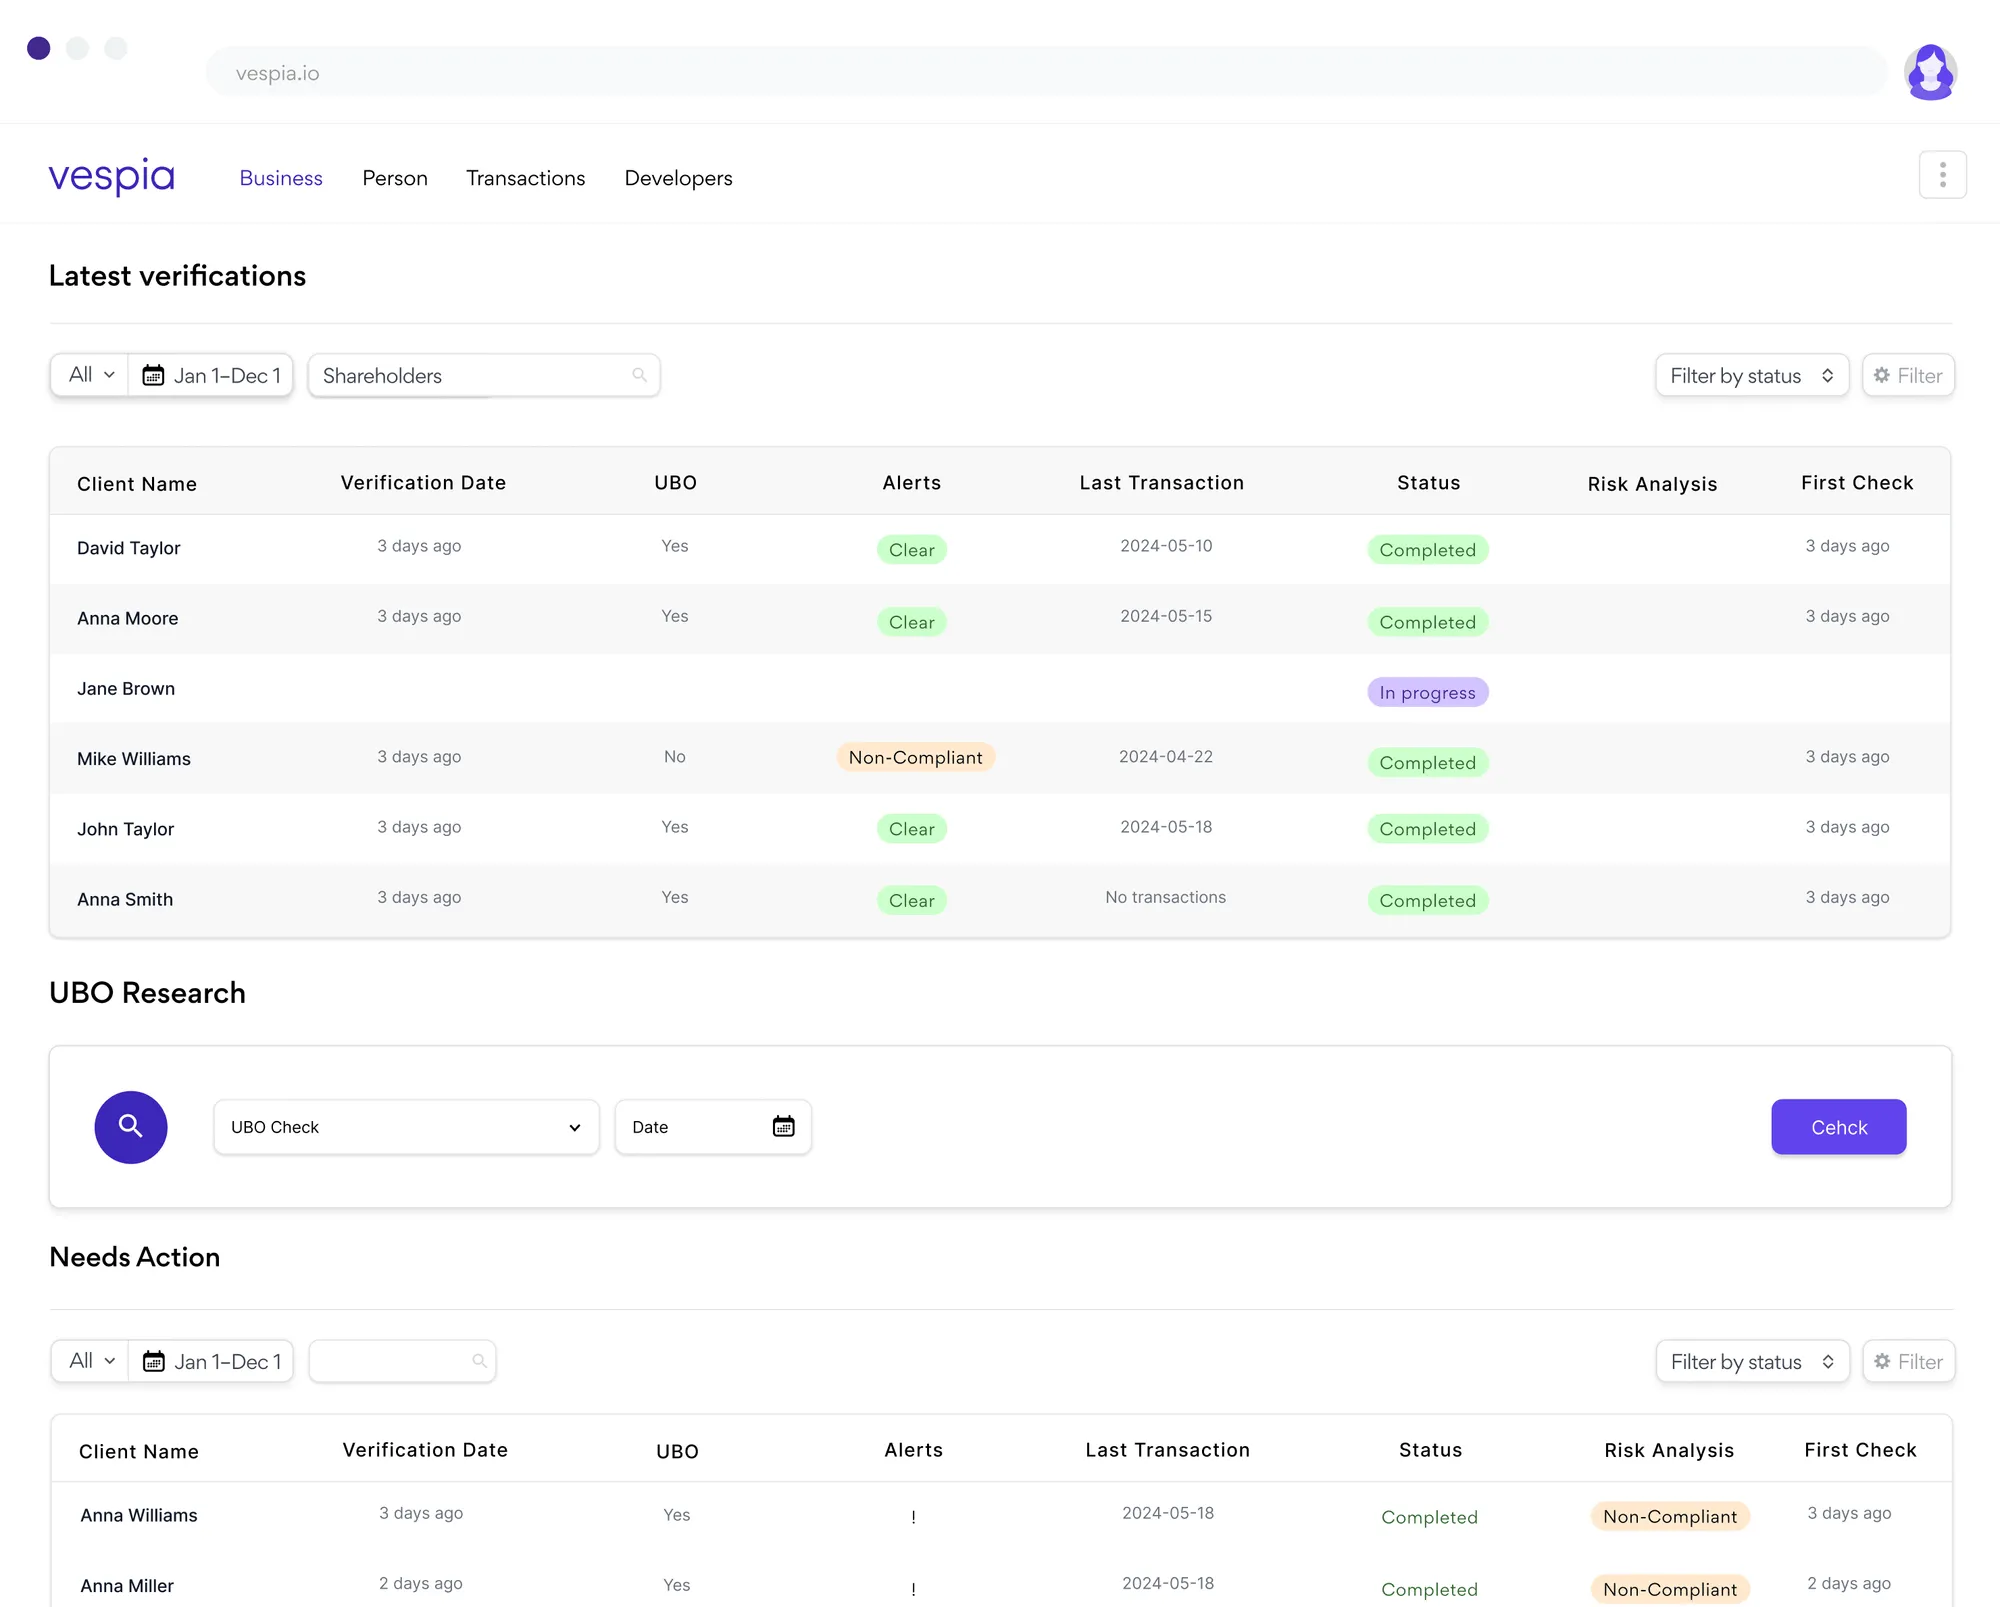Viewport: 2000px width, 1607px height.
Task: Click Anna Miller's Non-Compliant risk badge
Action: click(1670, 1589)
